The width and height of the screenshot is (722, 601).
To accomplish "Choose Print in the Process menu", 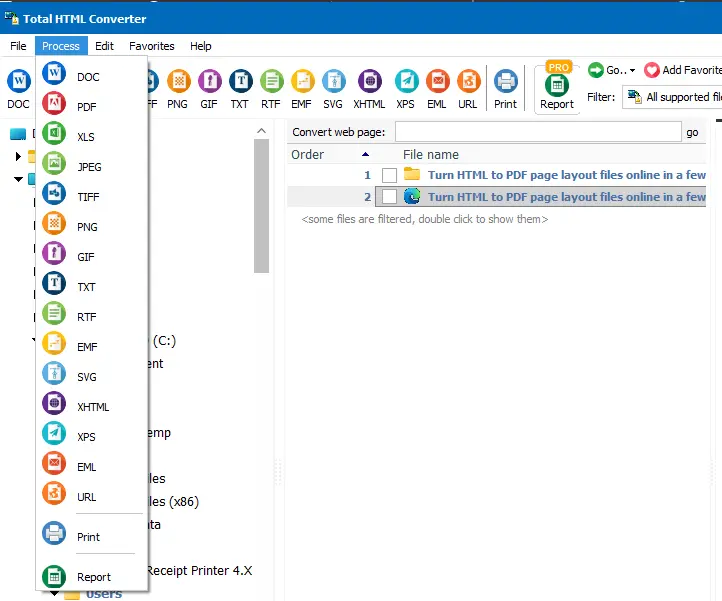I will [x=91, y=536].
